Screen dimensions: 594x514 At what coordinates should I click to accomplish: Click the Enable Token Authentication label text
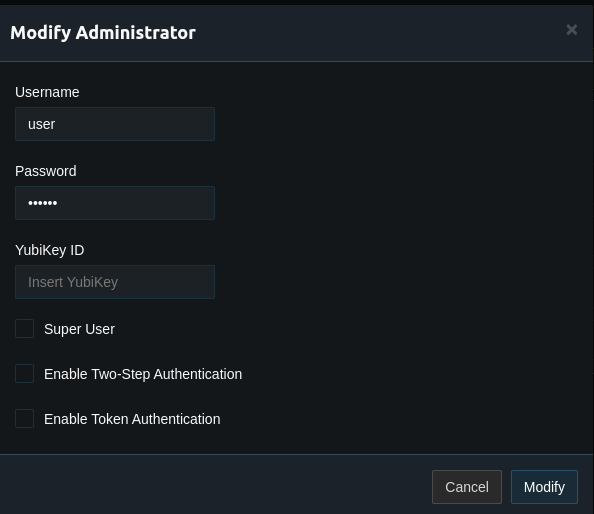click(x=132, y=419)
